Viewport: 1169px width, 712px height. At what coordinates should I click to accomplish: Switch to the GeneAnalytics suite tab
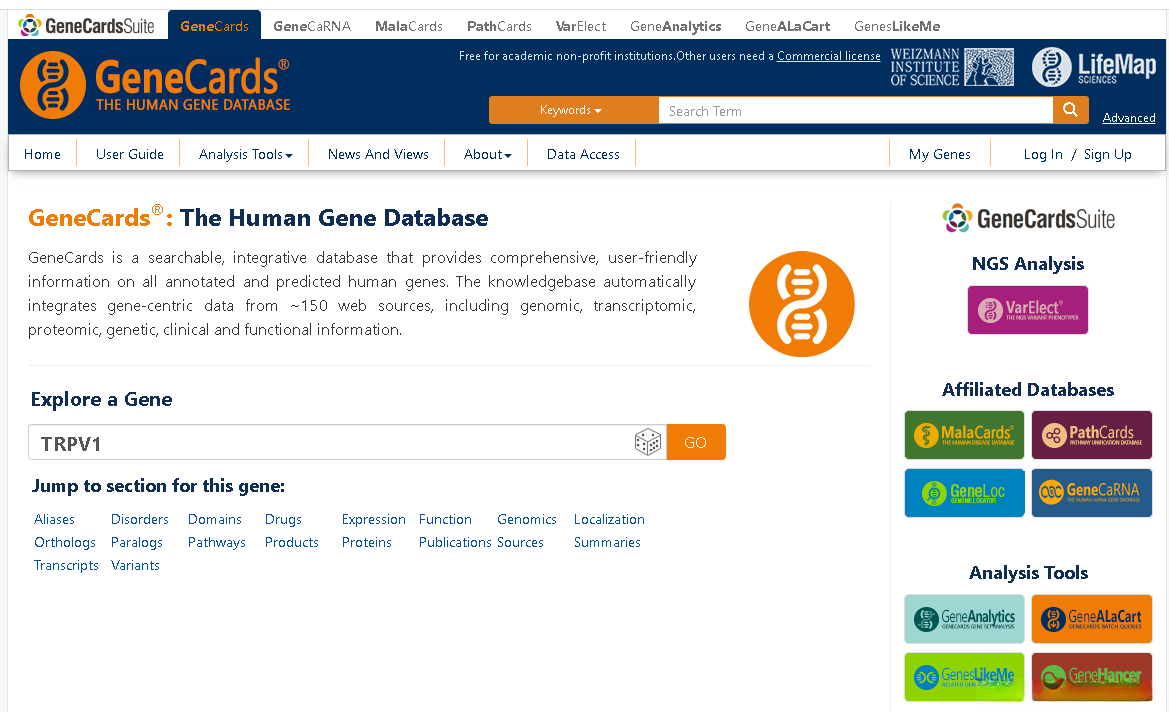675,26
